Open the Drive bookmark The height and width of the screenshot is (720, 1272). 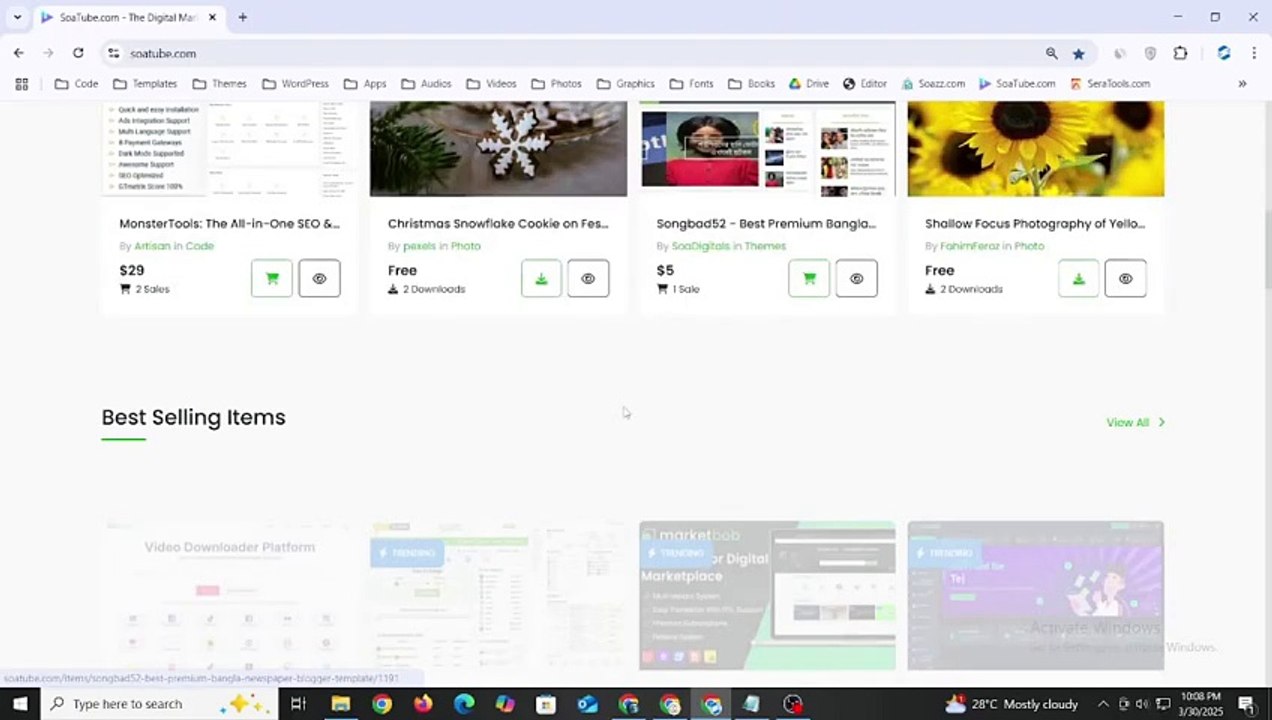[x=809, y=84]
